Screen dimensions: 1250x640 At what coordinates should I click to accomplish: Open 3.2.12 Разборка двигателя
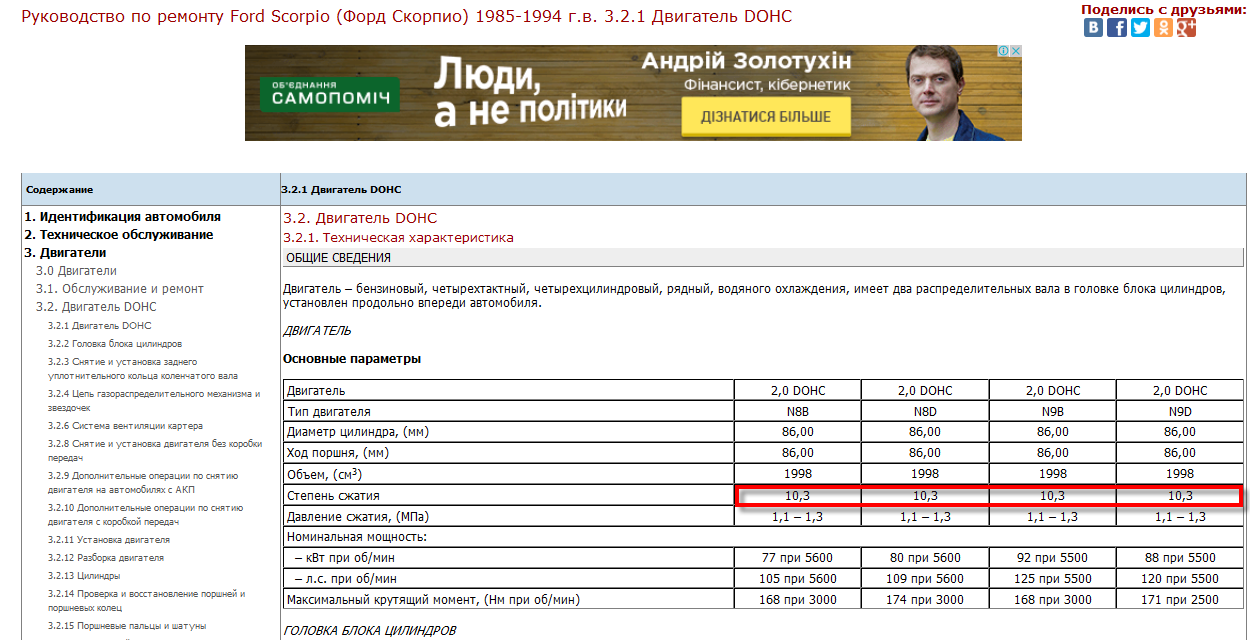[106, 557]
